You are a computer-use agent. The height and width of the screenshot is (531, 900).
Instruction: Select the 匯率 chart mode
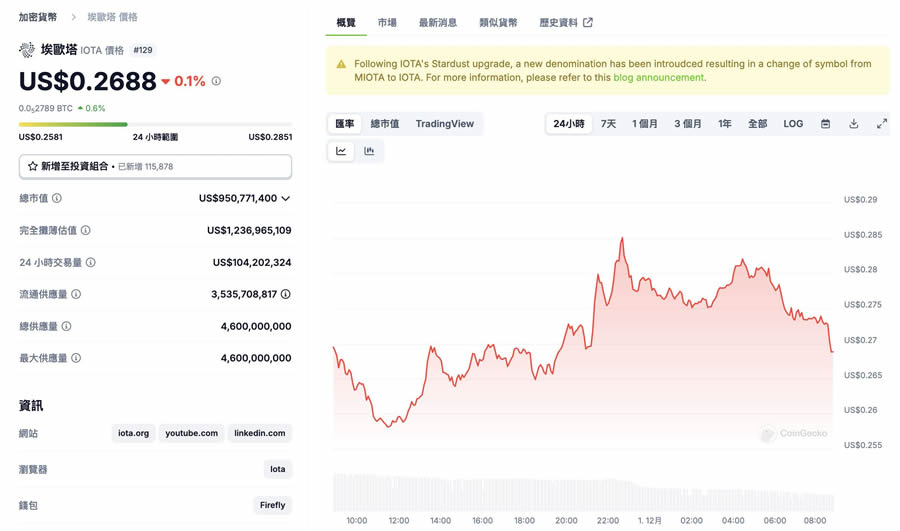coord(345,124)
